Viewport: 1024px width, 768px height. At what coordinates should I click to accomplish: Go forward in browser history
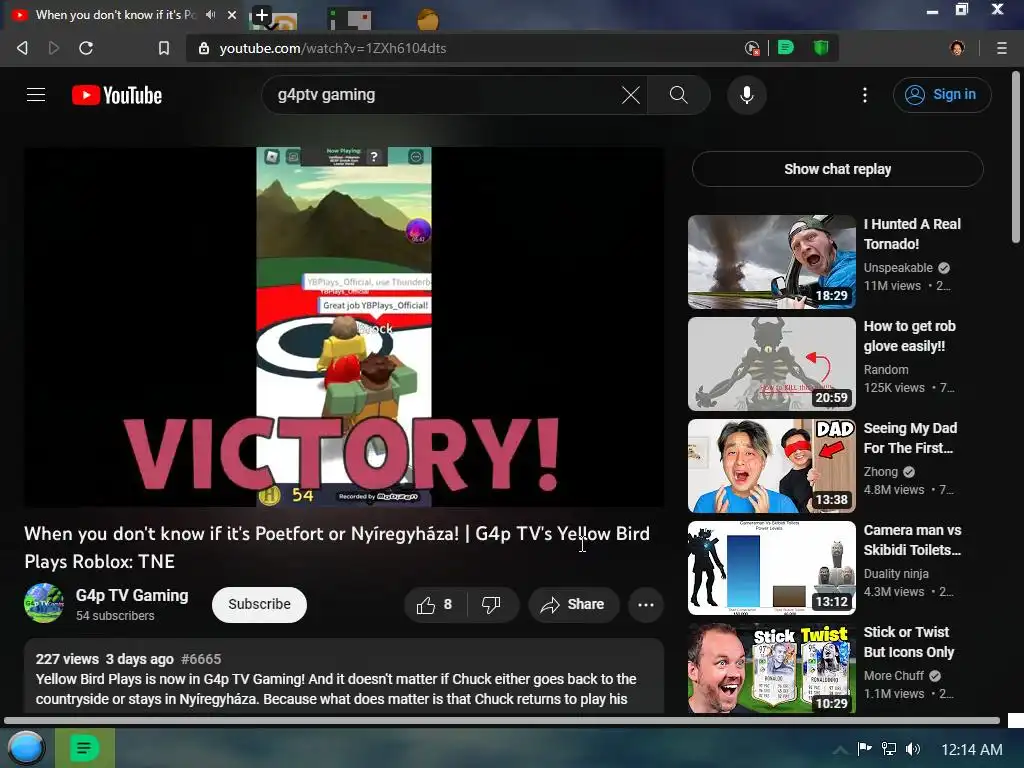54,48
